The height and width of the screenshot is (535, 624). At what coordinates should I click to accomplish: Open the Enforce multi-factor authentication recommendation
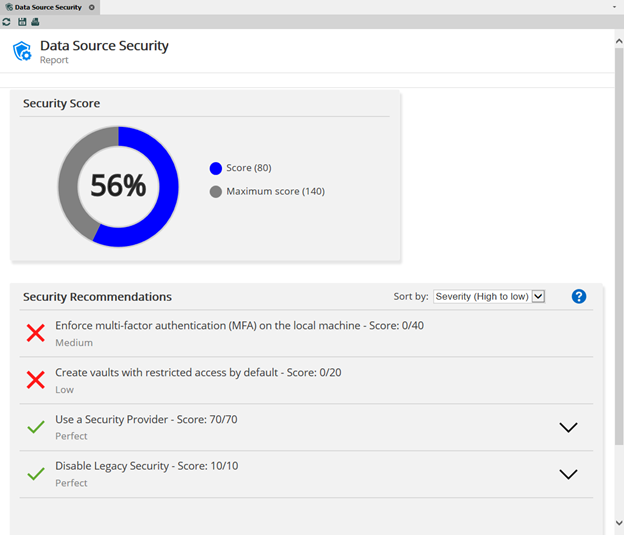coord(239,326)
